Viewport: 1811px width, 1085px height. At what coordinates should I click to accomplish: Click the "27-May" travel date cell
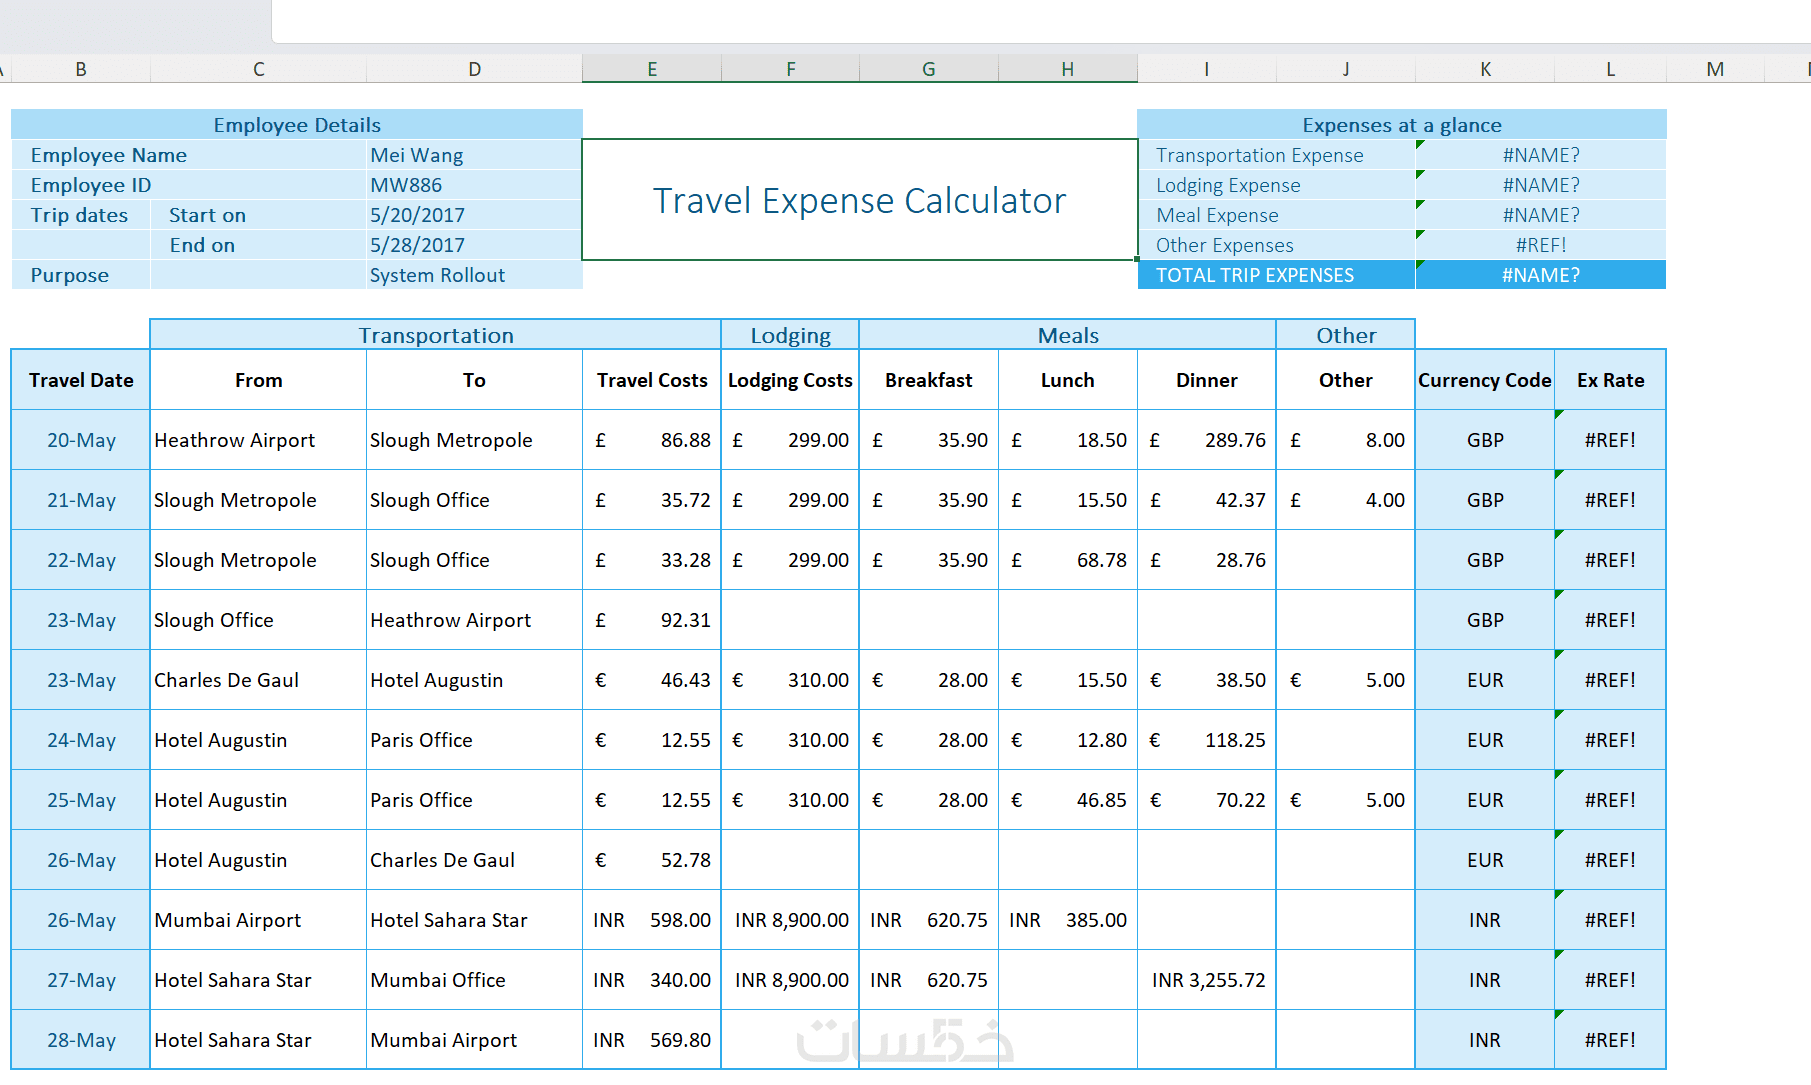point(81,980)
